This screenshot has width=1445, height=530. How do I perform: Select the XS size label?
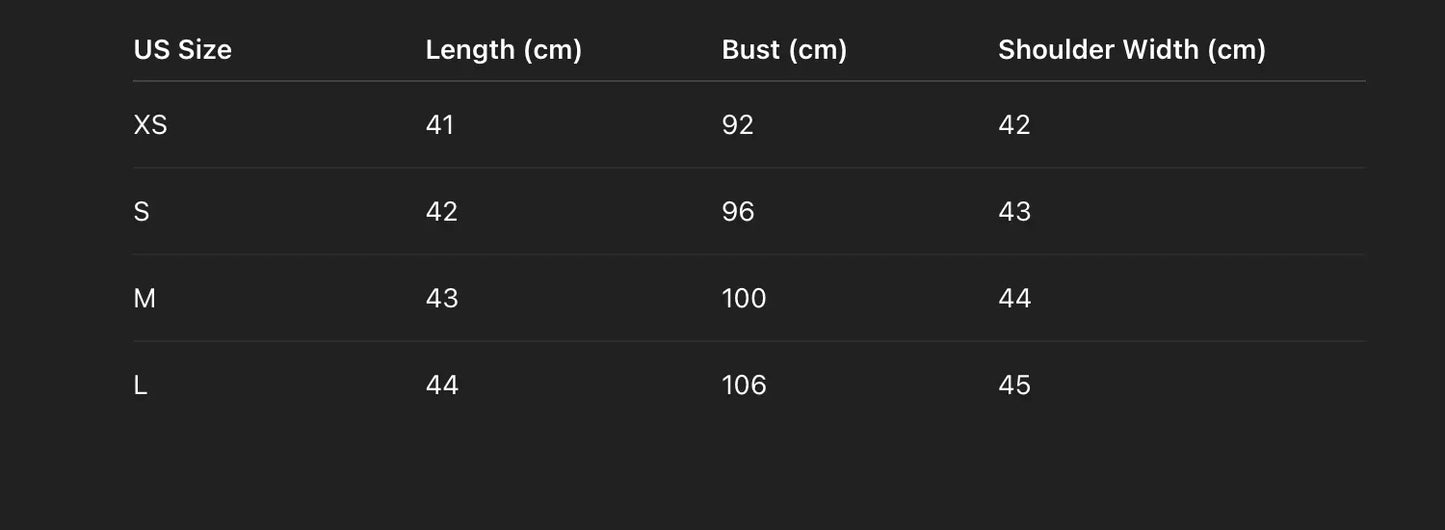[150, 125]
